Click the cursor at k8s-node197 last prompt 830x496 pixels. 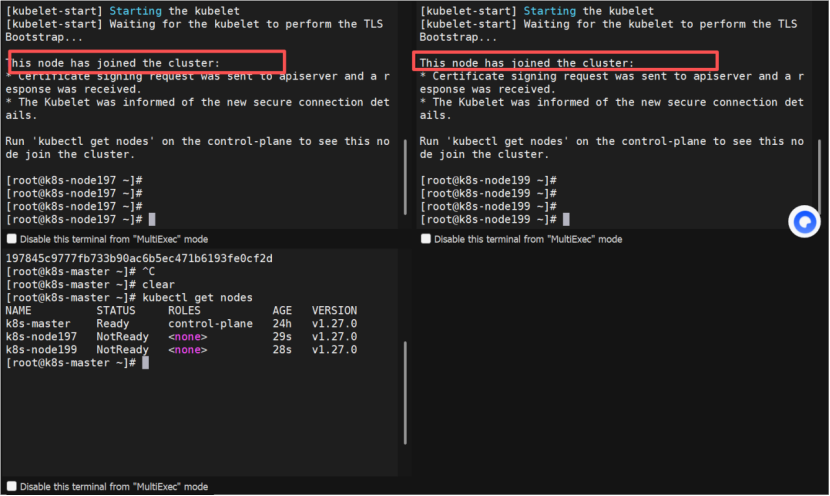pyautogui.click(x=152, y=219)
